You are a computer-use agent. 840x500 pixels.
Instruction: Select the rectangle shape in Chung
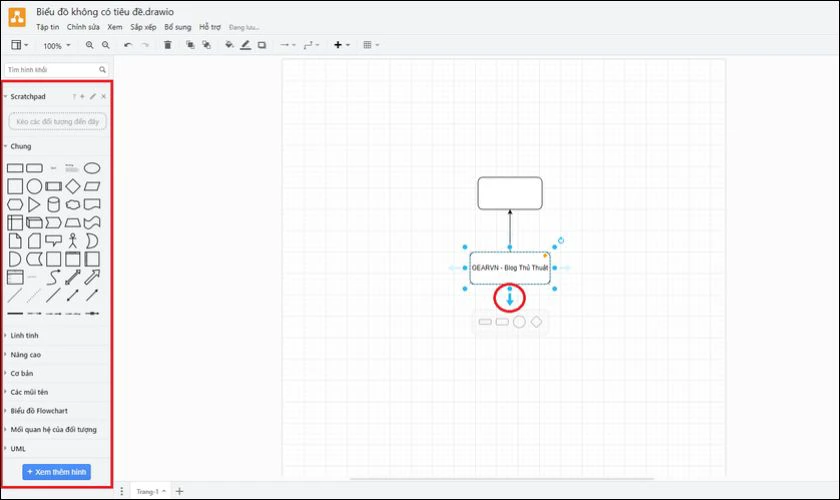pos(15,168)
